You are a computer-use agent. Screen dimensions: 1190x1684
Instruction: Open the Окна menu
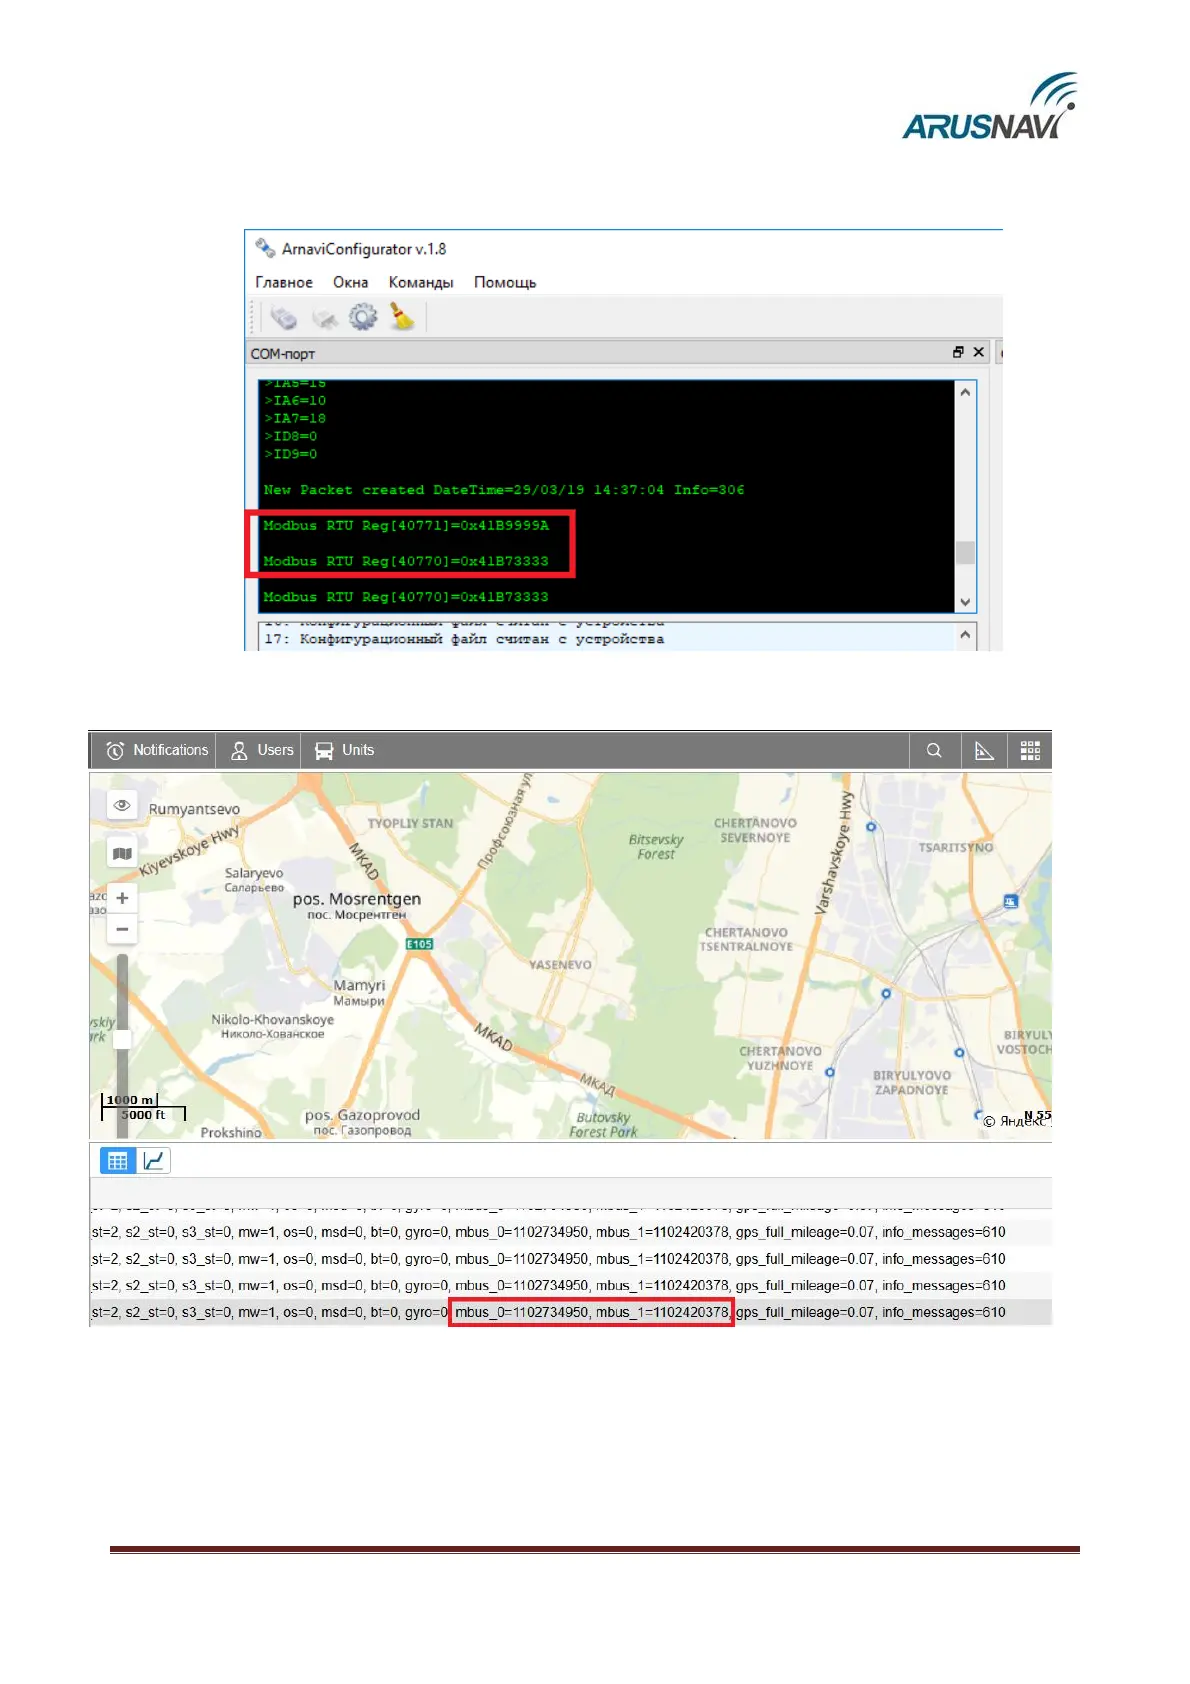point(350,282)
